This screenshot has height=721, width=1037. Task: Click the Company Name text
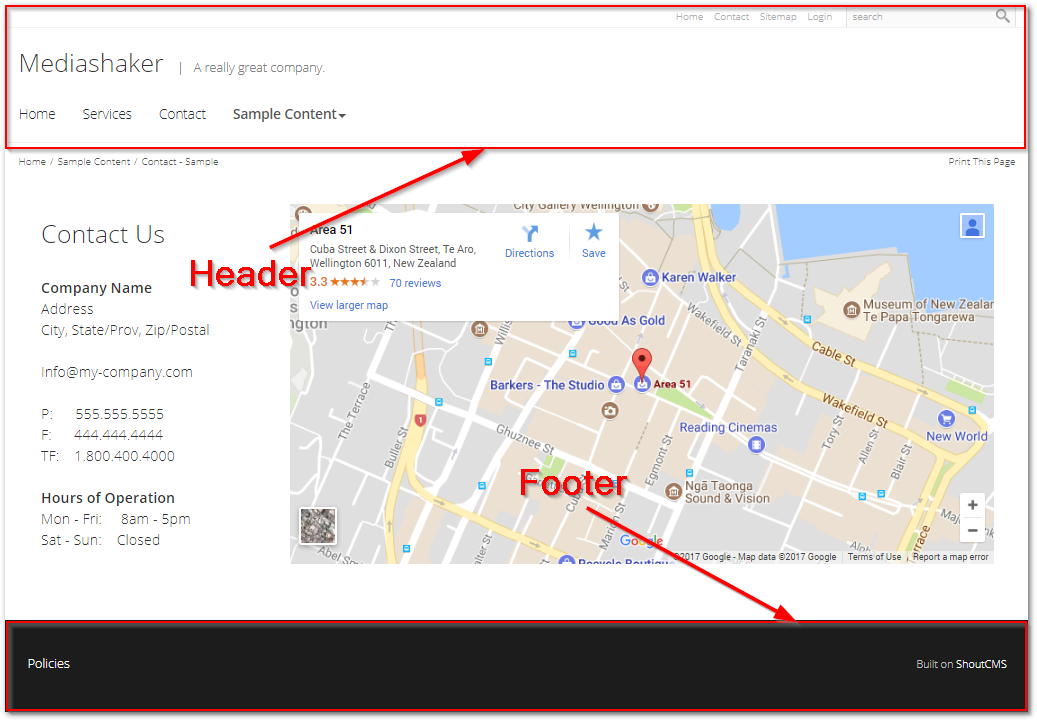pyautogui.click(x=97, y=288)
